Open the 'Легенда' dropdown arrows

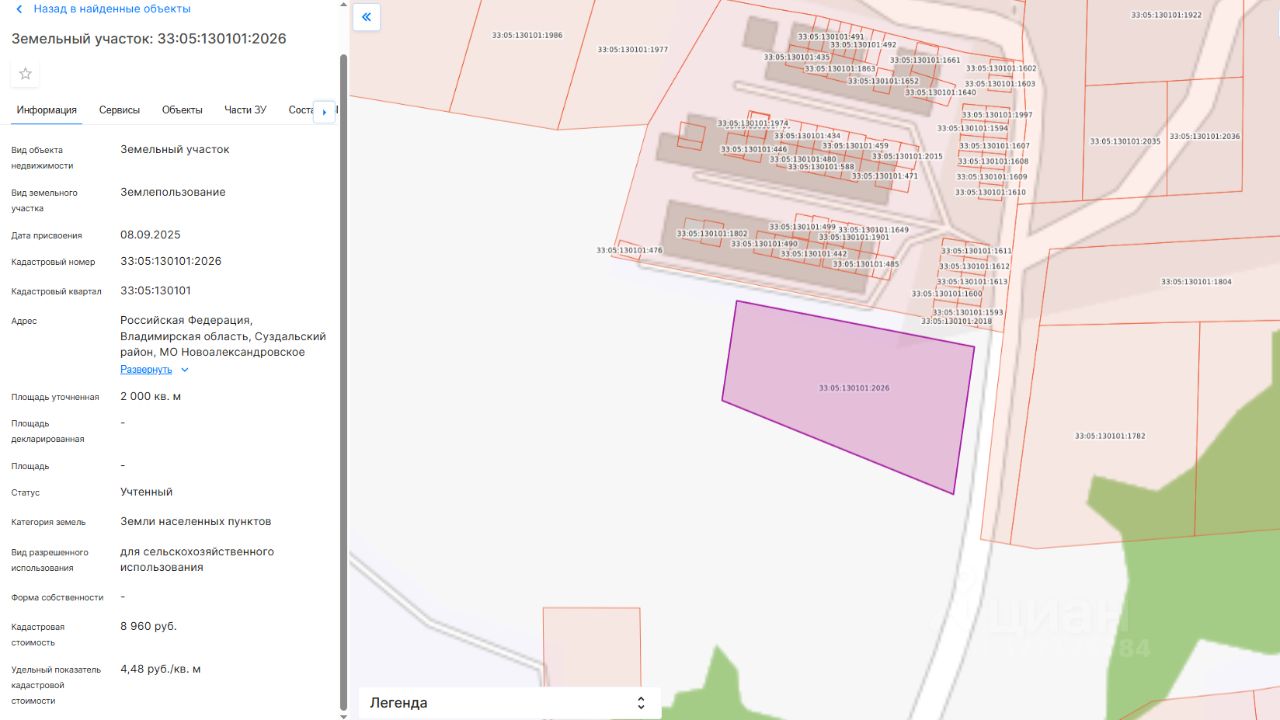tap(641, 703)
